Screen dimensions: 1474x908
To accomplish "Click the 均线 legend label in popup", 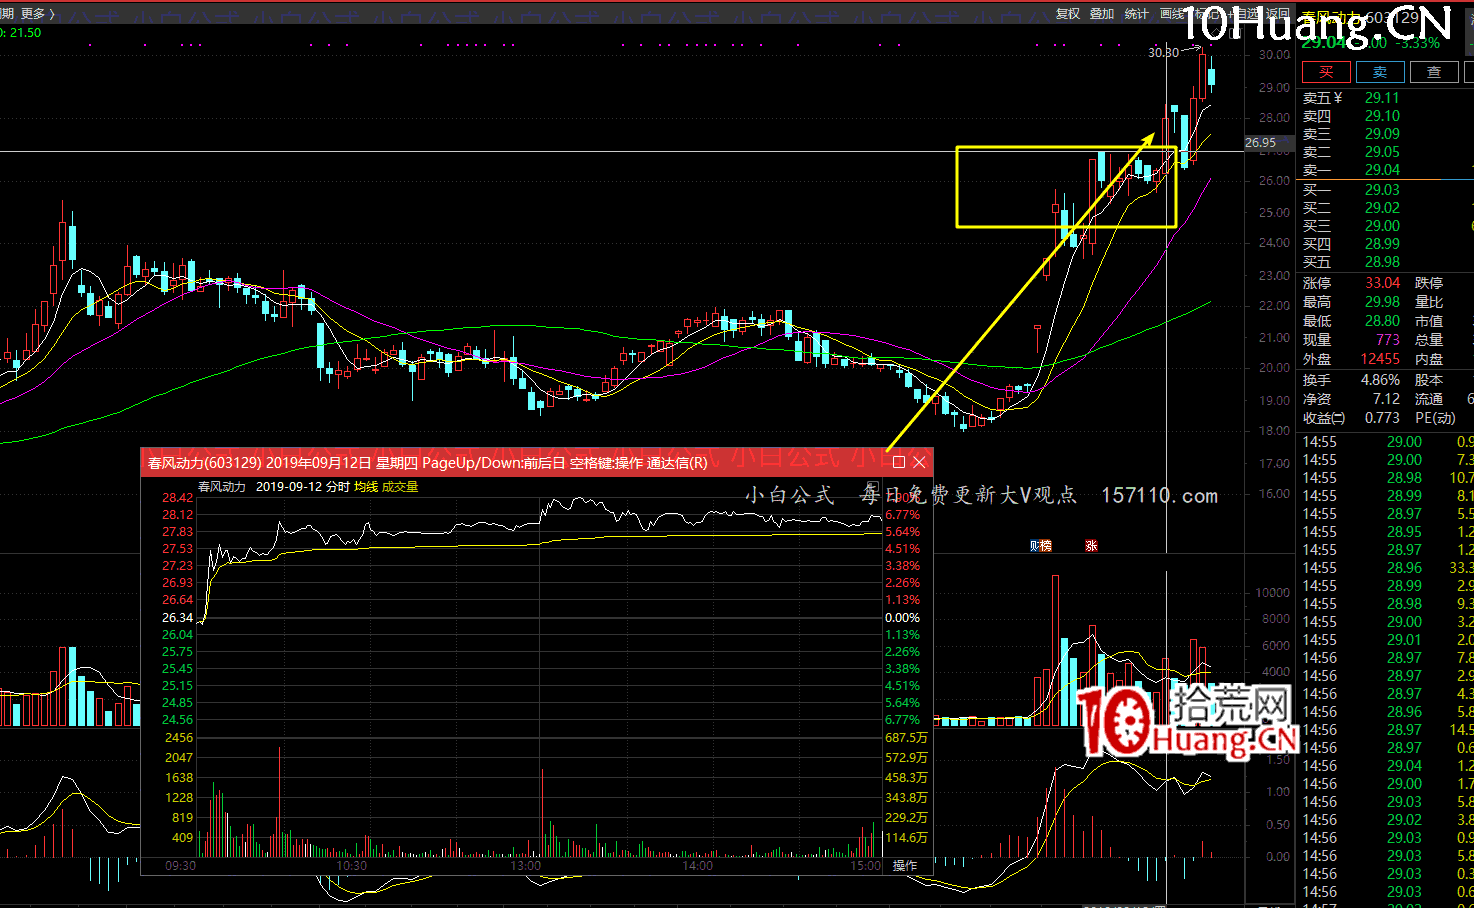I will point(366,487).
